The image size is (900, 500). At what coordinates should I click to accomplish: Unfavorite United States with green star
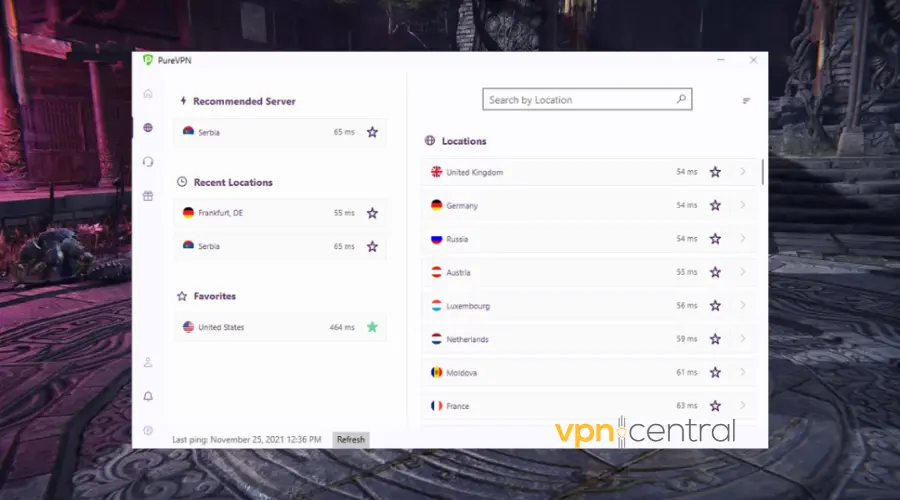coord(372,327)
